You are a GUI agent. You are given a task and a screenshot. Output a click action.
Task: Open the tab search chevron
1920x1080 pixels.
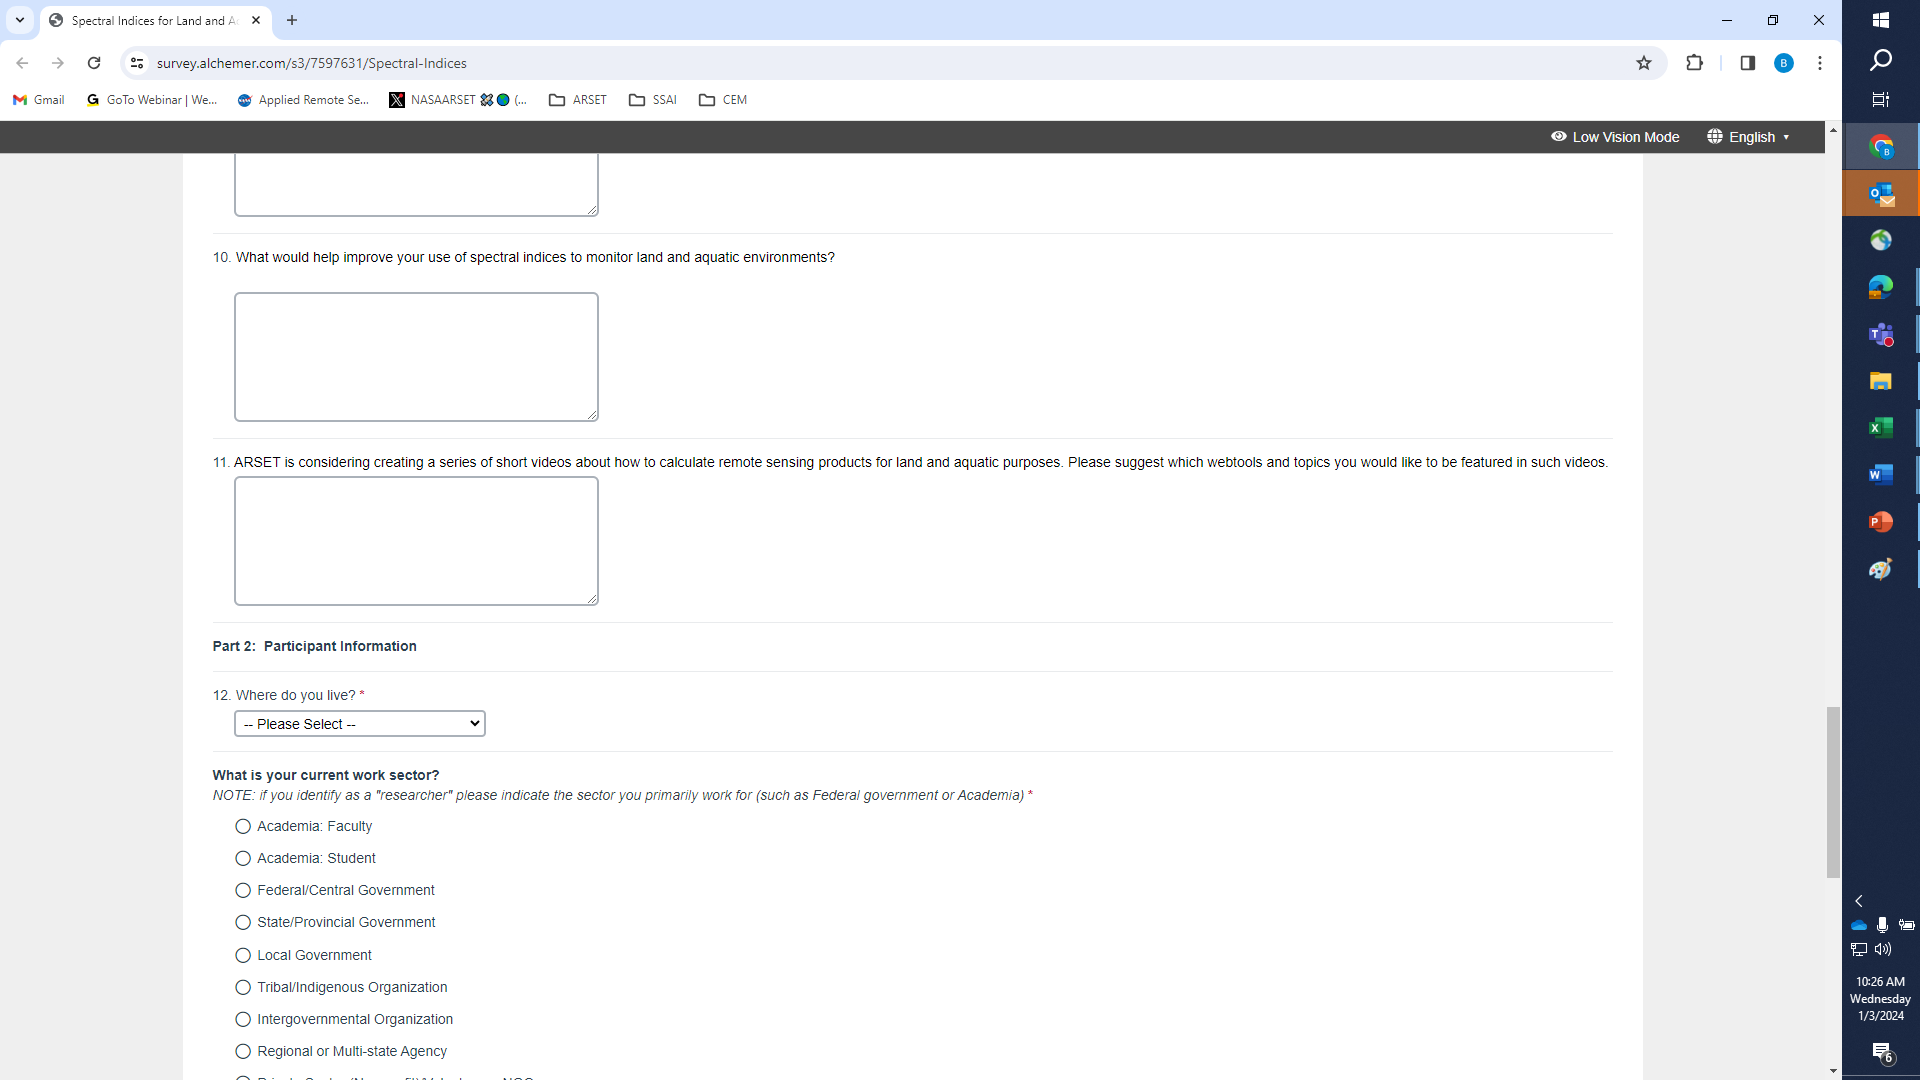click(x=20, y=20)
